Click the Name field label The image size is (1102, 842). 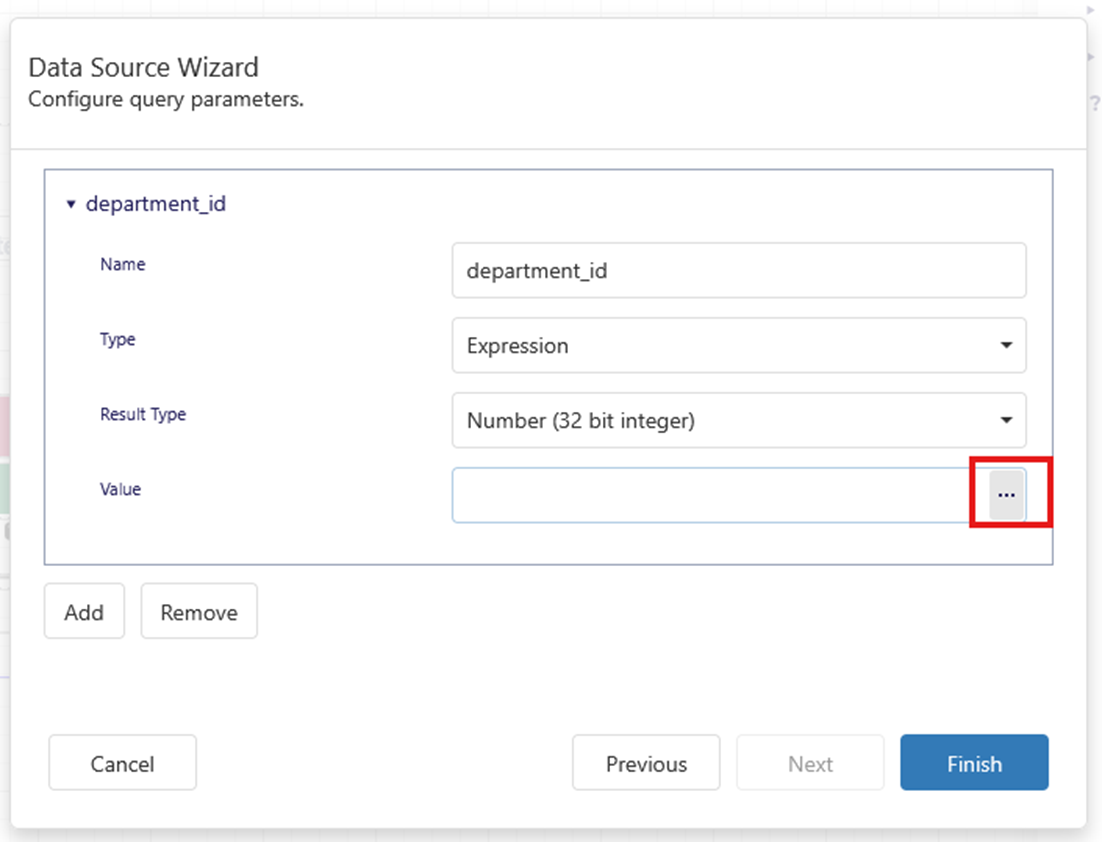[x=123, y=265]
